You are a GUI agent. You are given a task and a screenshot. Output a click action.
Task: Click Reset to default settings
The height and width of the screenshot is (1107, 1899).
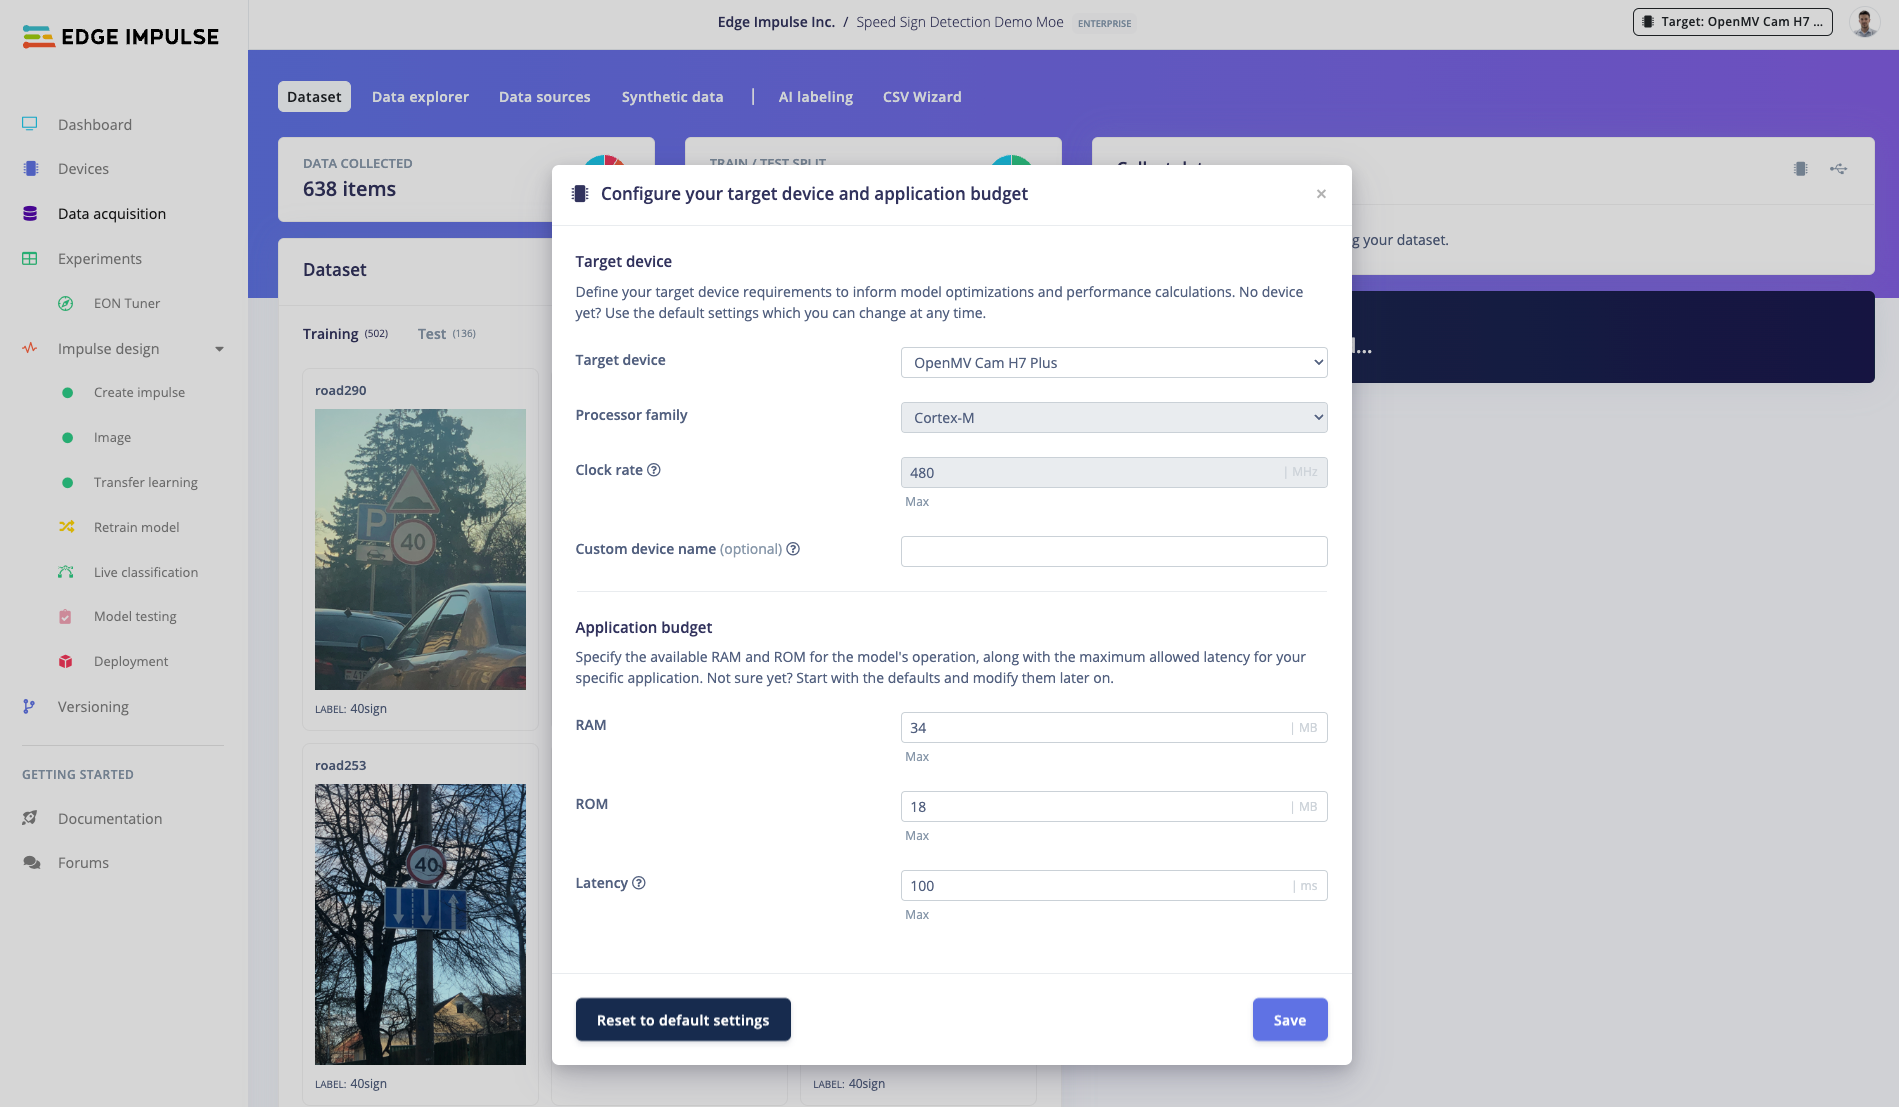click(x=683, y=1020)
